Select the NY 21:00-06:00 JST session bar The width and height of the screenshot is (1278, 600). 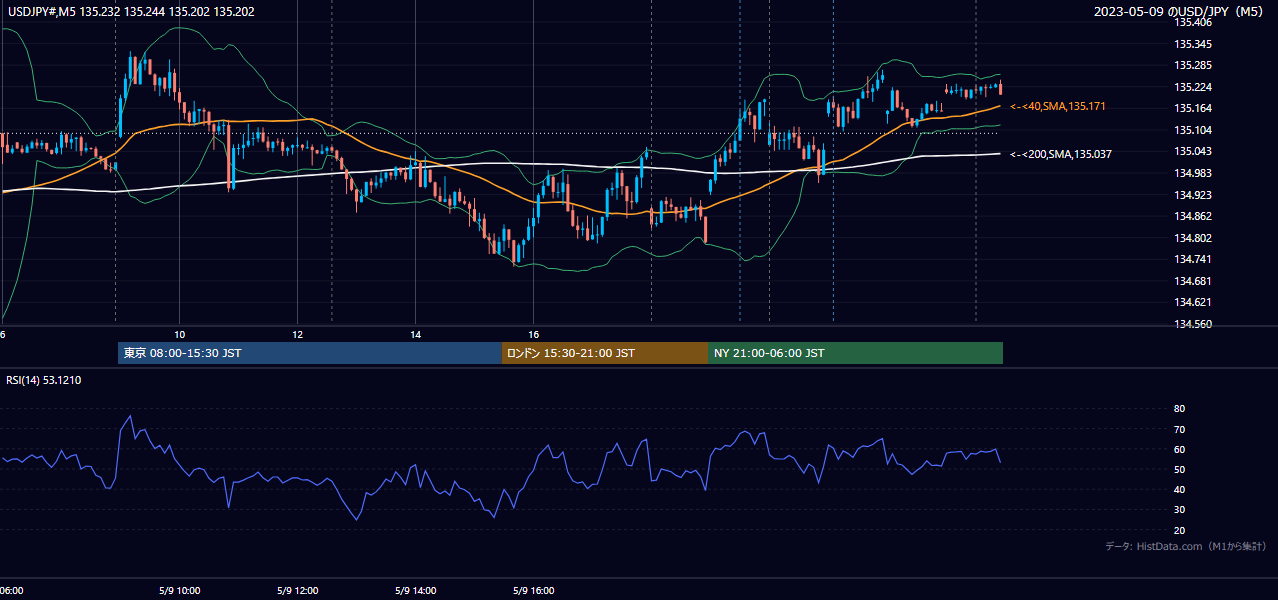pos(855,353)
